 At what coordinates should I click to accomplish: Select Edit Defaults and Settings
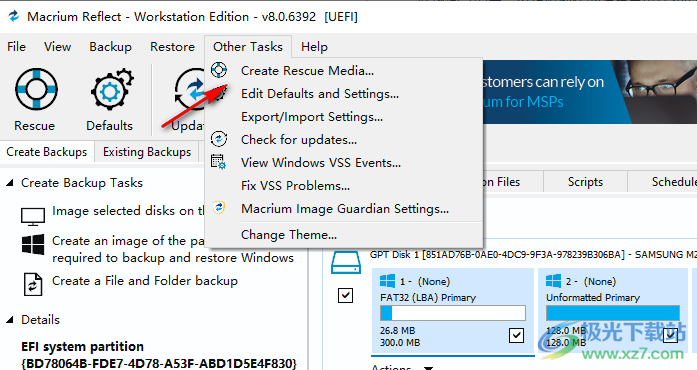[344, 94]
